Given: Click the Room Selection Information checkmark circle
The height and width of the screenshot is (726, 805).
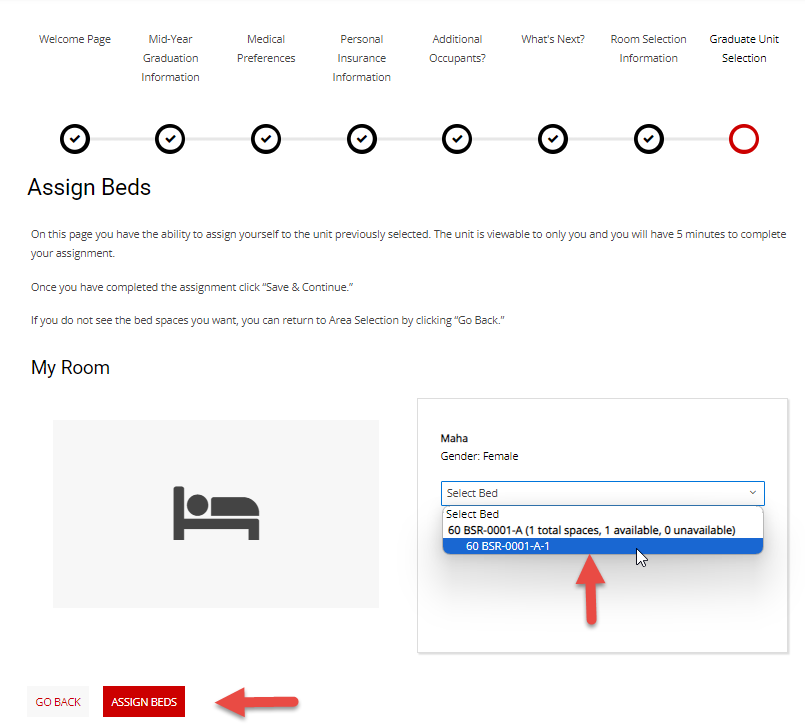Looking at the screenshot, I should click(x=648, y=139).
